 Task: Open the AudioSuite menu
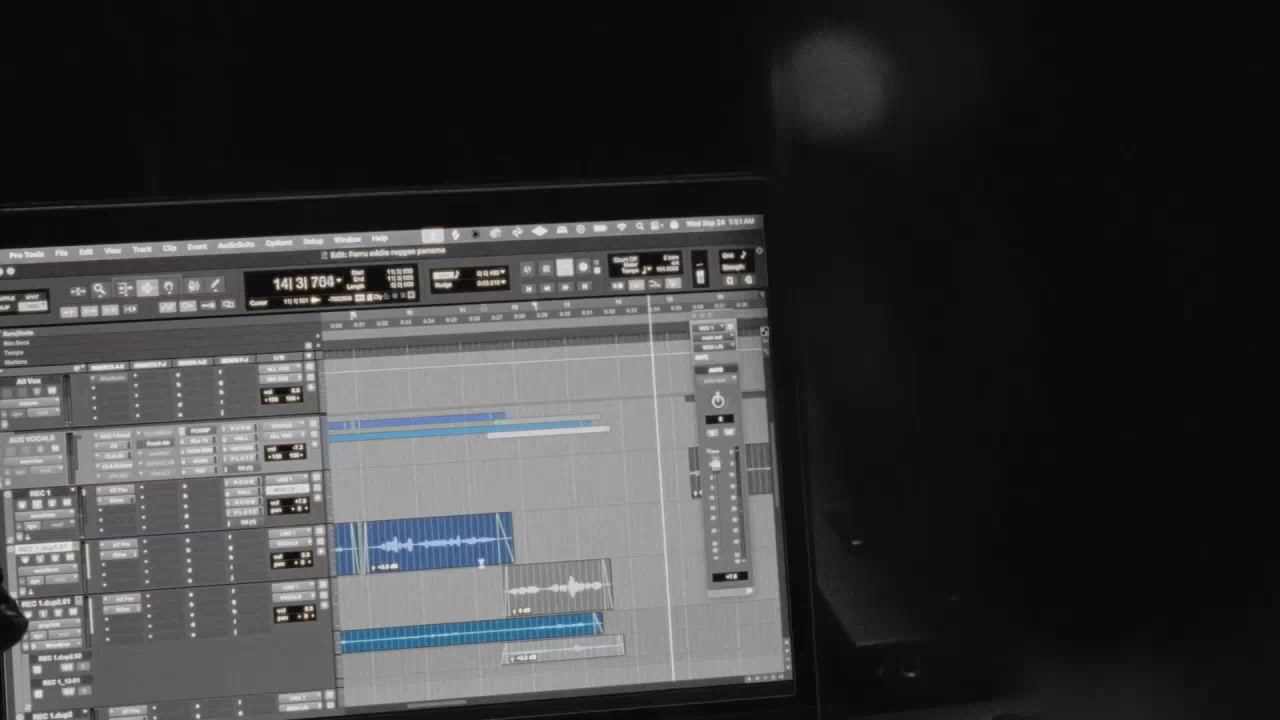point(236,245)
